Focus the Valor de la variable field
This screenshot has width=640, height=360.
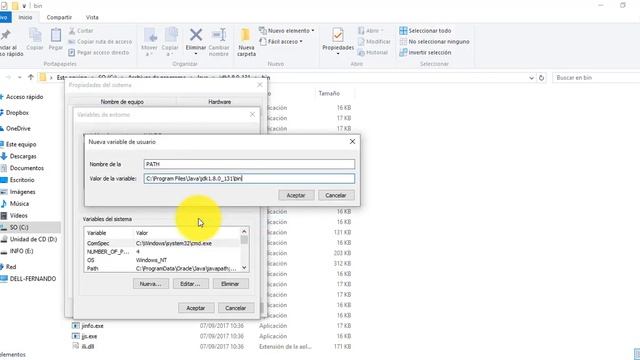pos(249,178)
